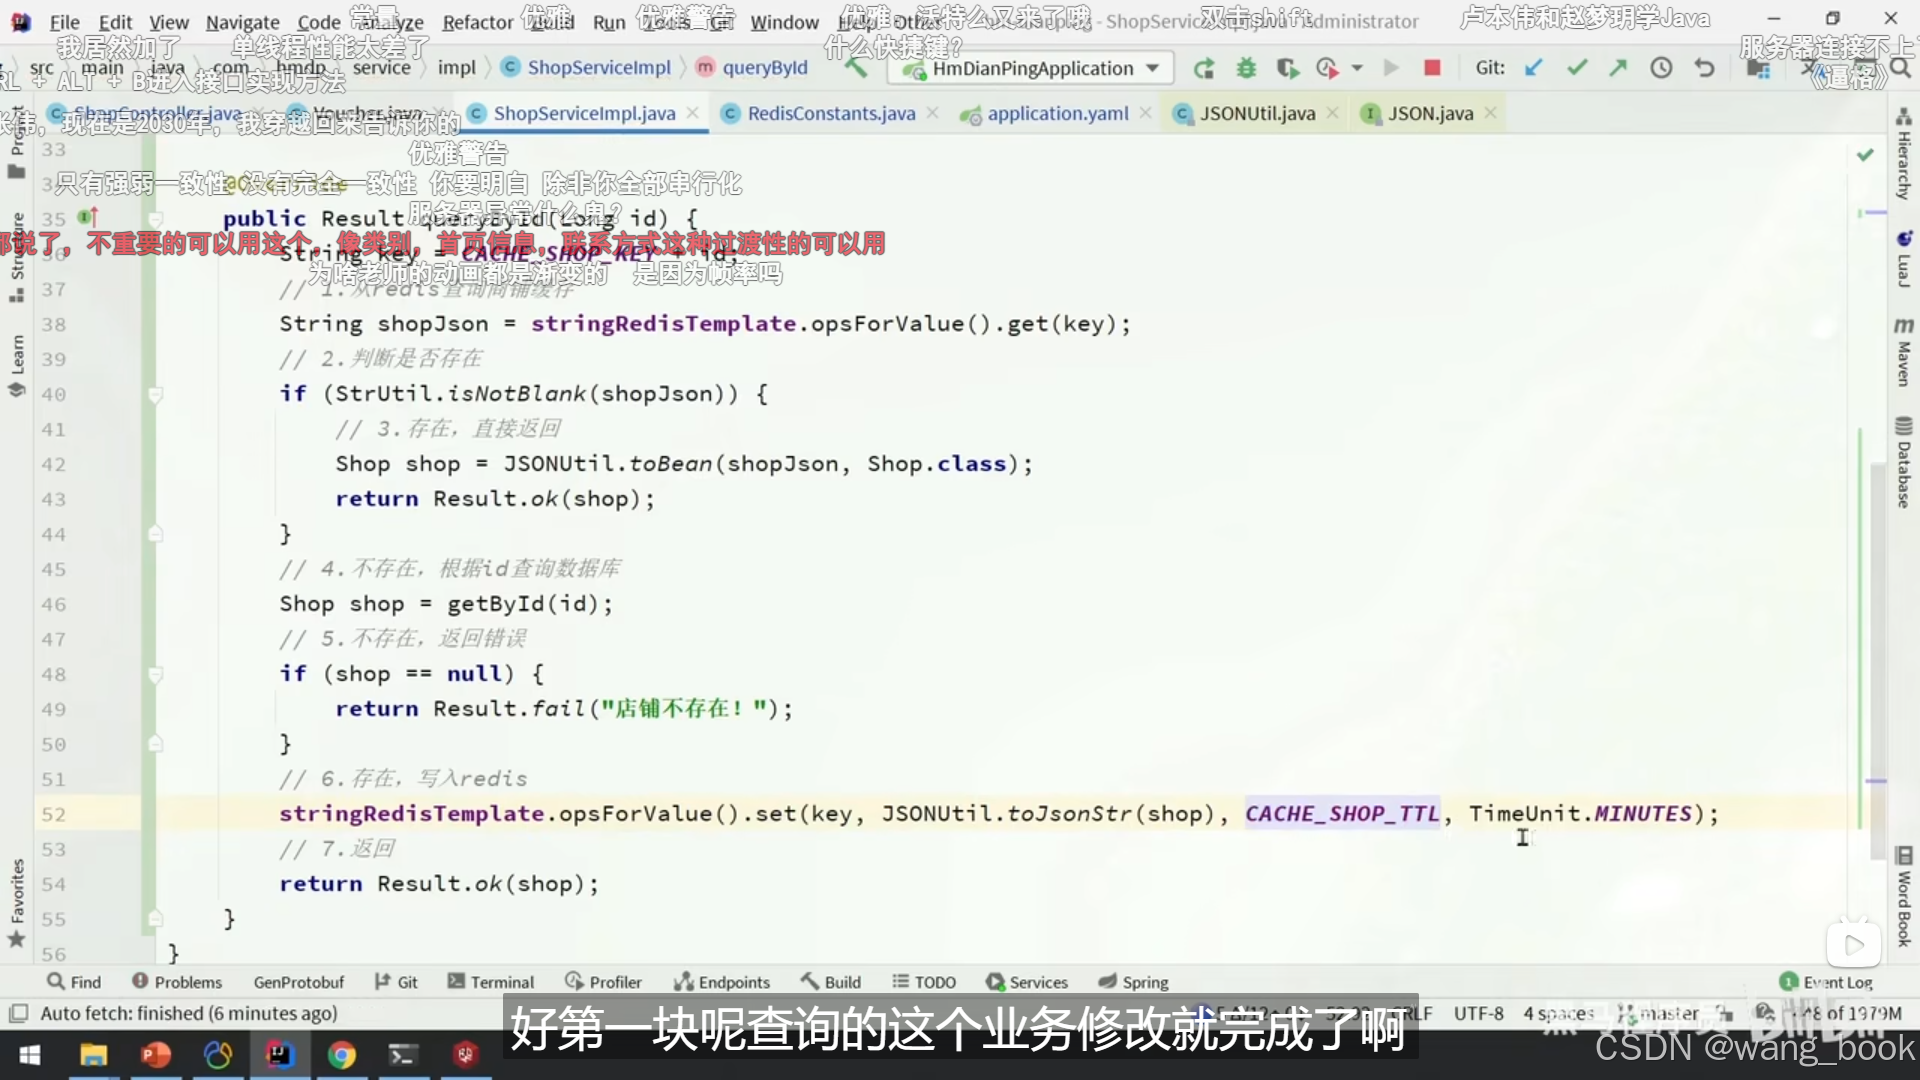Click the code inspection green checkmark
Image resolution: width=1920 pixels, height=1080 pixels.
1865,155
